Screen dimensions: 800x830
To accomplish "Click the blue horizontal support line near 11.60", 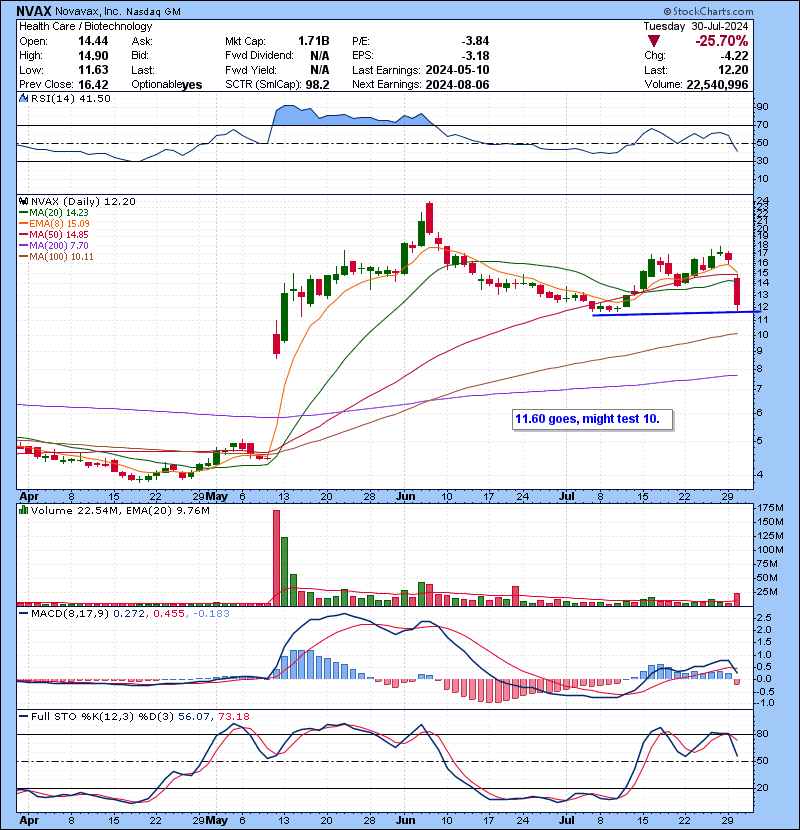I will pos(676,314).
